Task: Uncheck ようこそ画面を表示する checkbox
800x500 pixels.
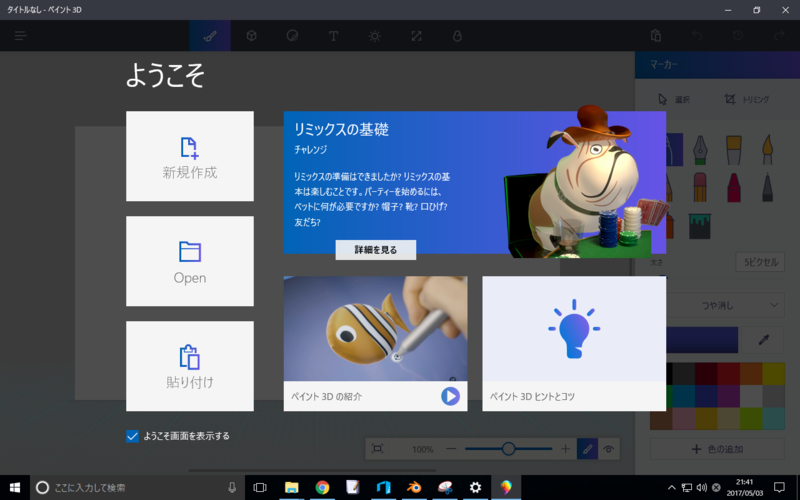Action: click(x=132, y=436)
